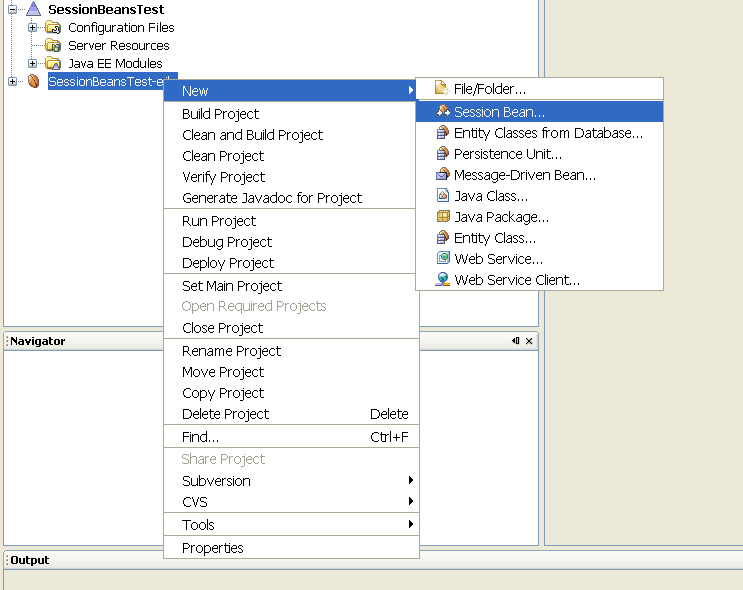Click the Web Service Client icon
The image size is (743, 590).
pyautogui.click(x=443, y=280)
